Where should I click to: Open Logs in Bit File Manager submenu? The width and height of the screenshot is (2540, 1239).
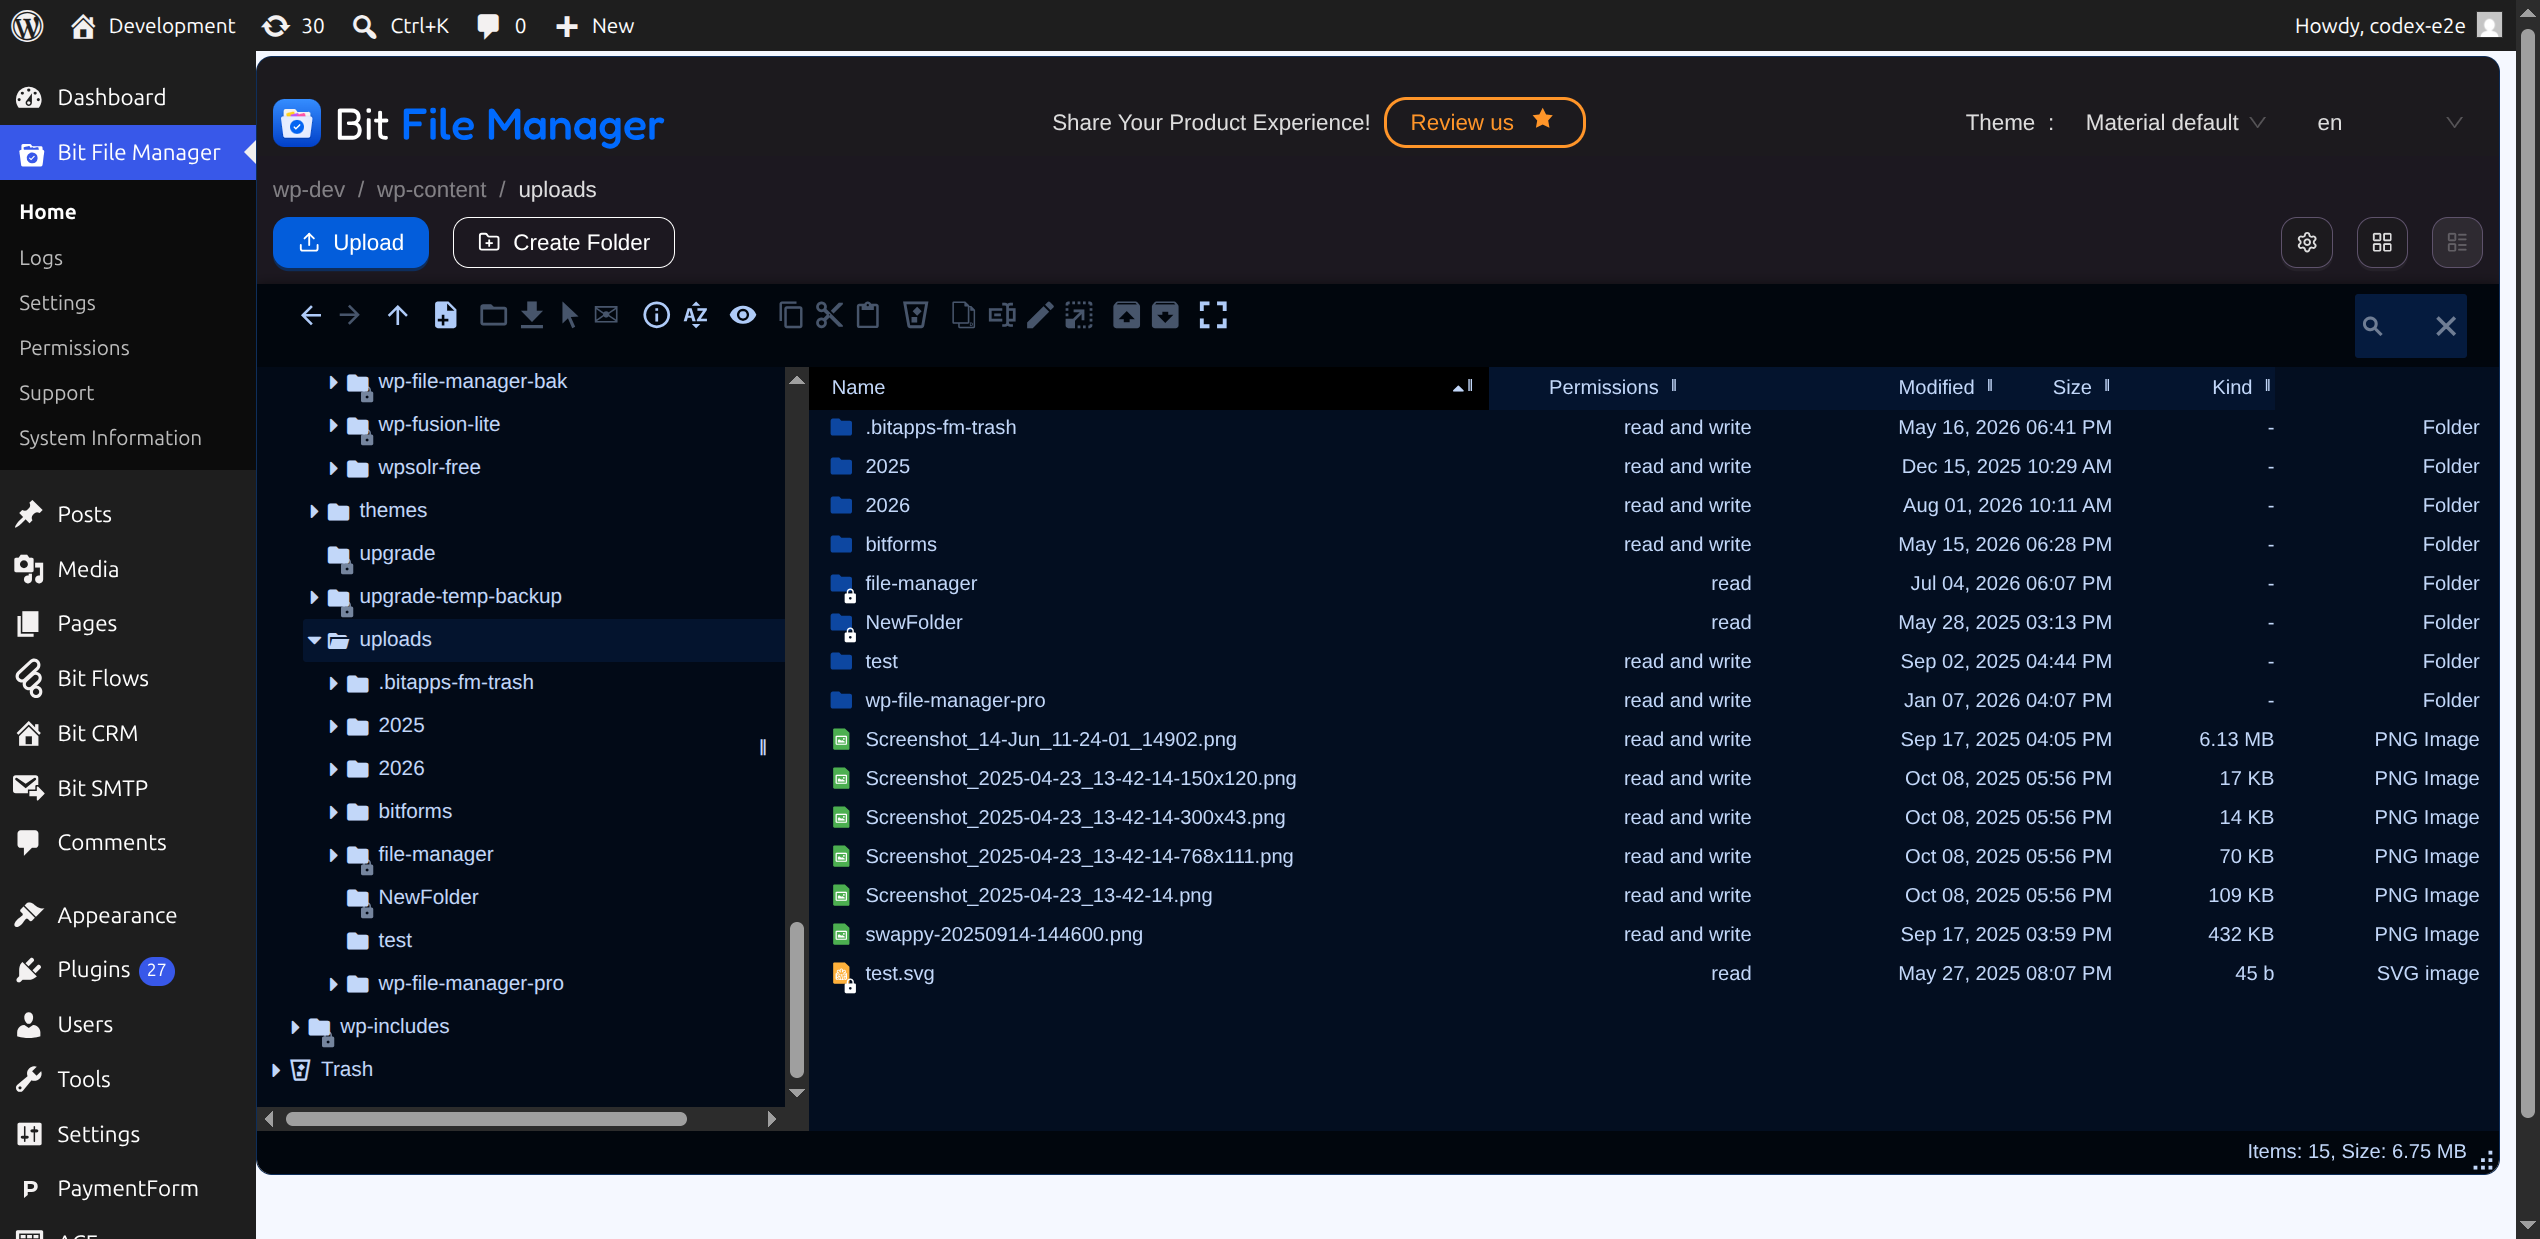(41, 258)
